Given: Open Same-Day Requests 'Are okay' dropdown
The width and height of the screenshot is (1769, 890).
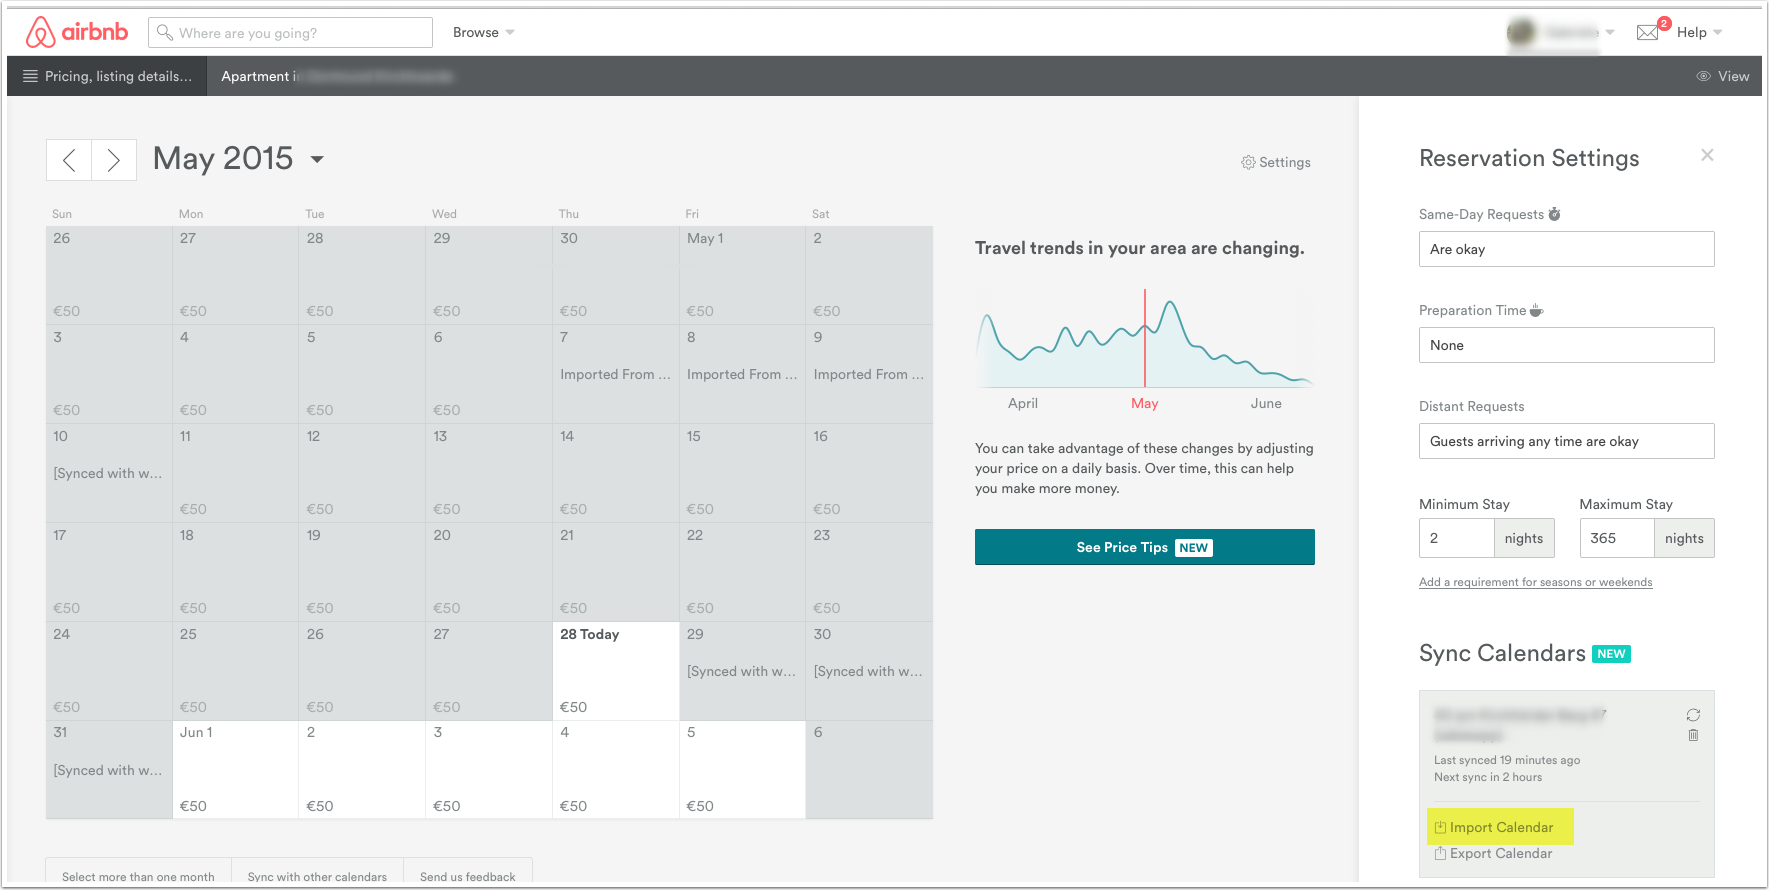Looking at the screenshot, I should [1566, 249].
